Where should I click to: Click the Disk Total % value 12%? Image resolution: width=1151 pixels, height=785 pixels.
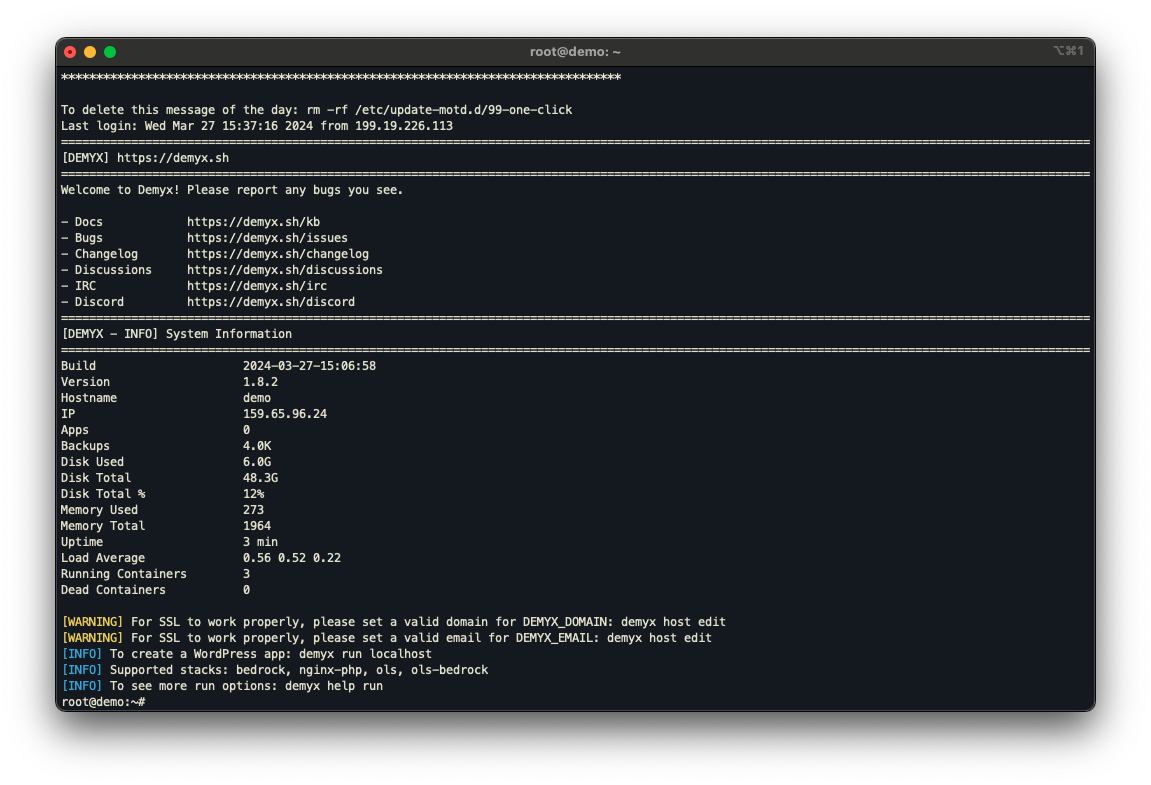pyautogui.click(x=253, y=494)
